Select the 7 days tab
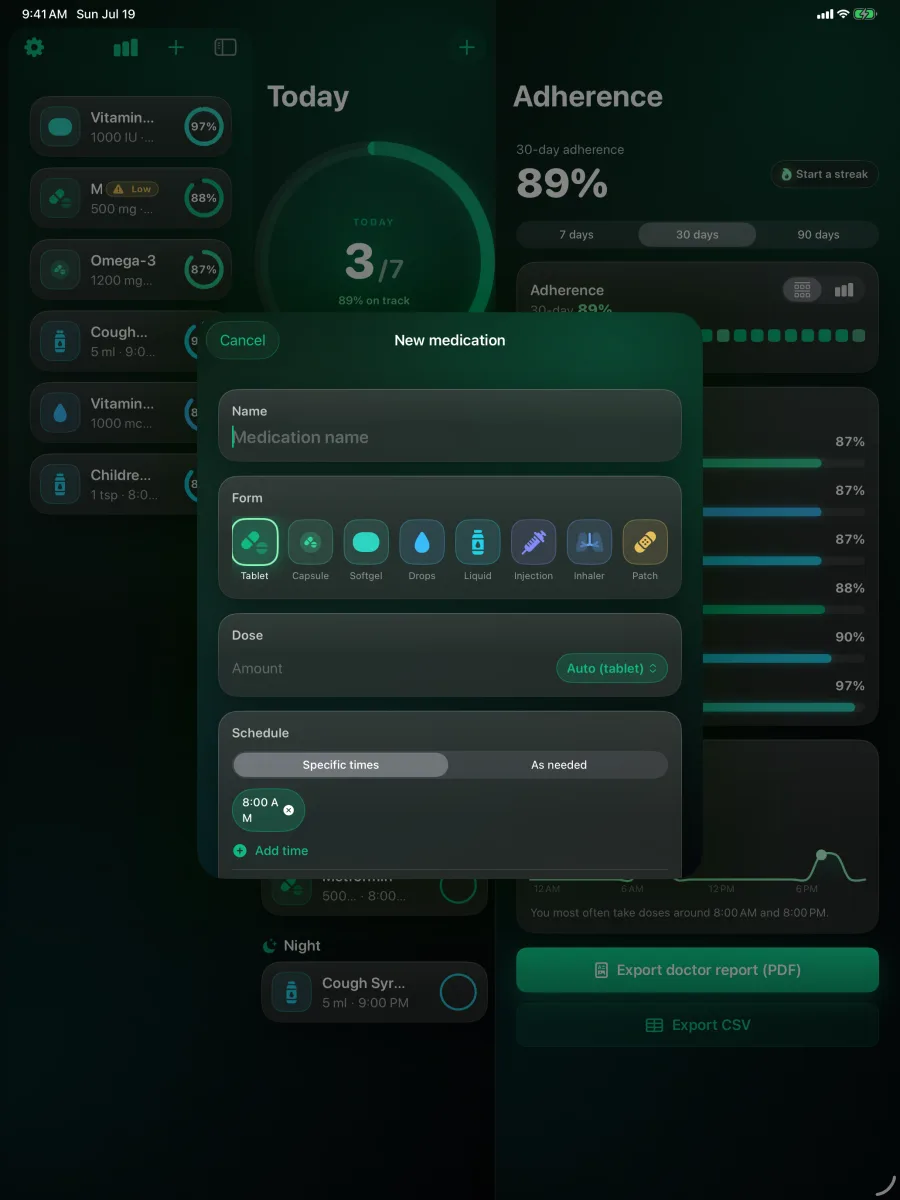 [x=576, y=235]
